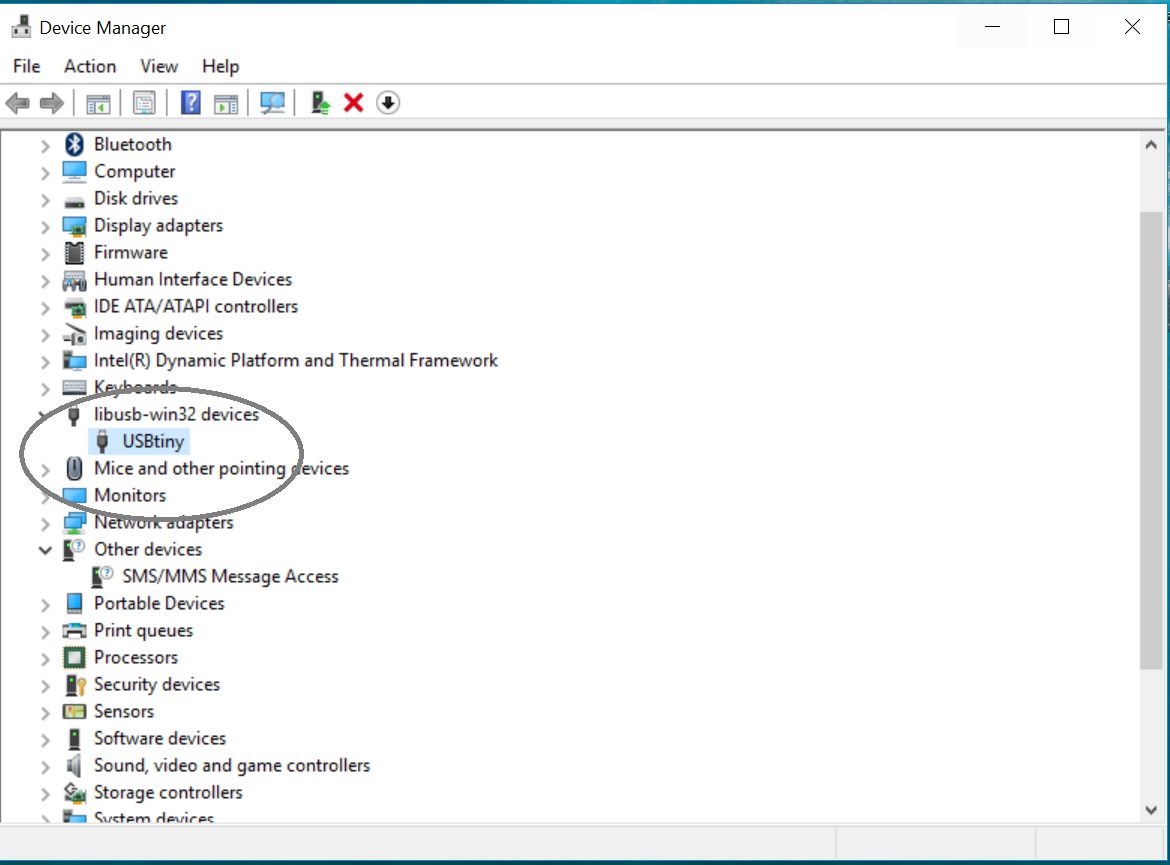Viewport: 1170px width, 865px height.
Task: Expand the Bluetooth category chevron
Action: point(45,146)
